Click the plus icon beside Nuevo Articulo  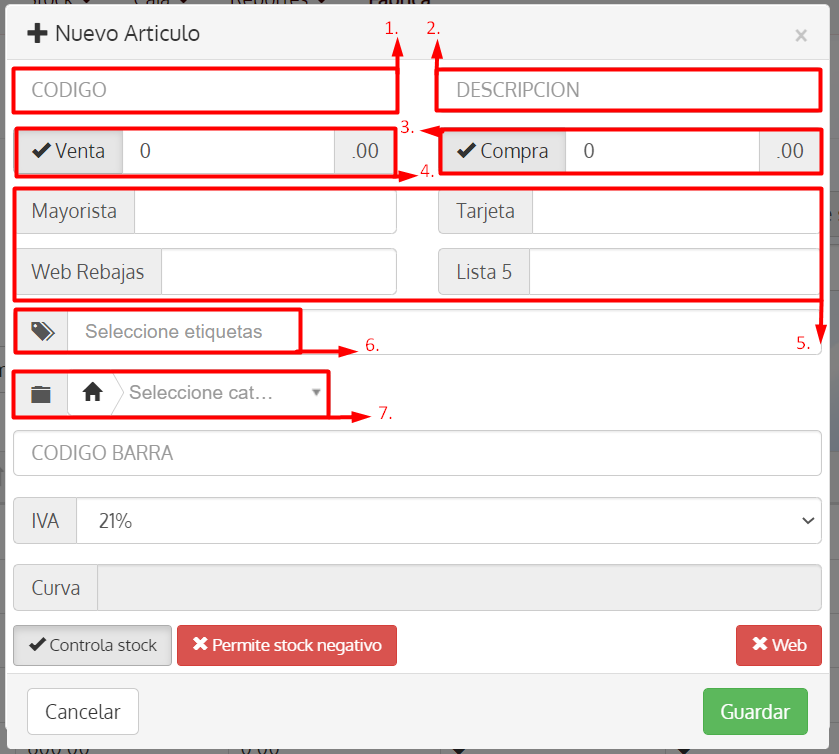tap(35, 33)
